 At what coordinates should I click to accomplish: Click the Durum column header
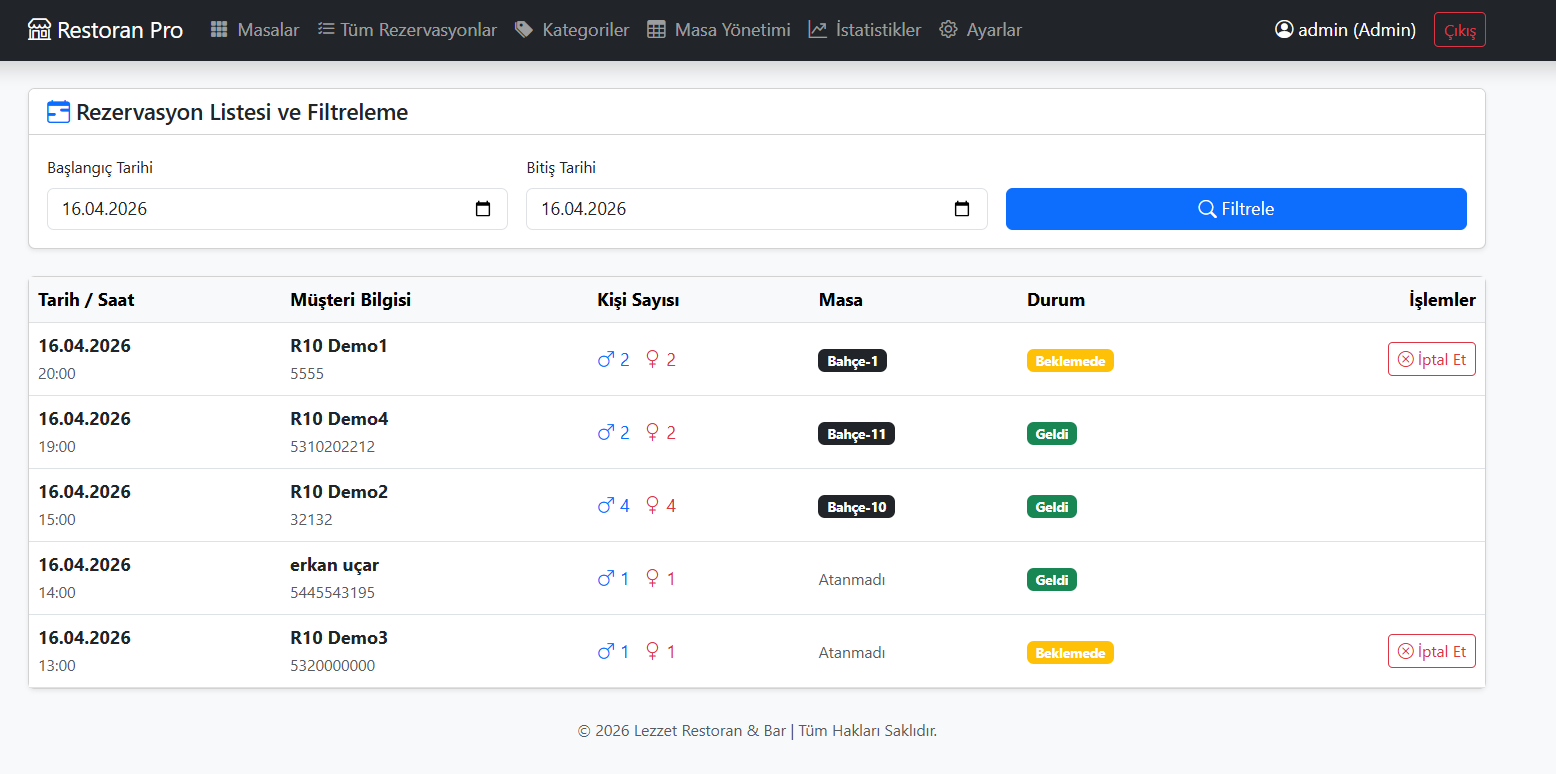click(x=1056, y=300)
